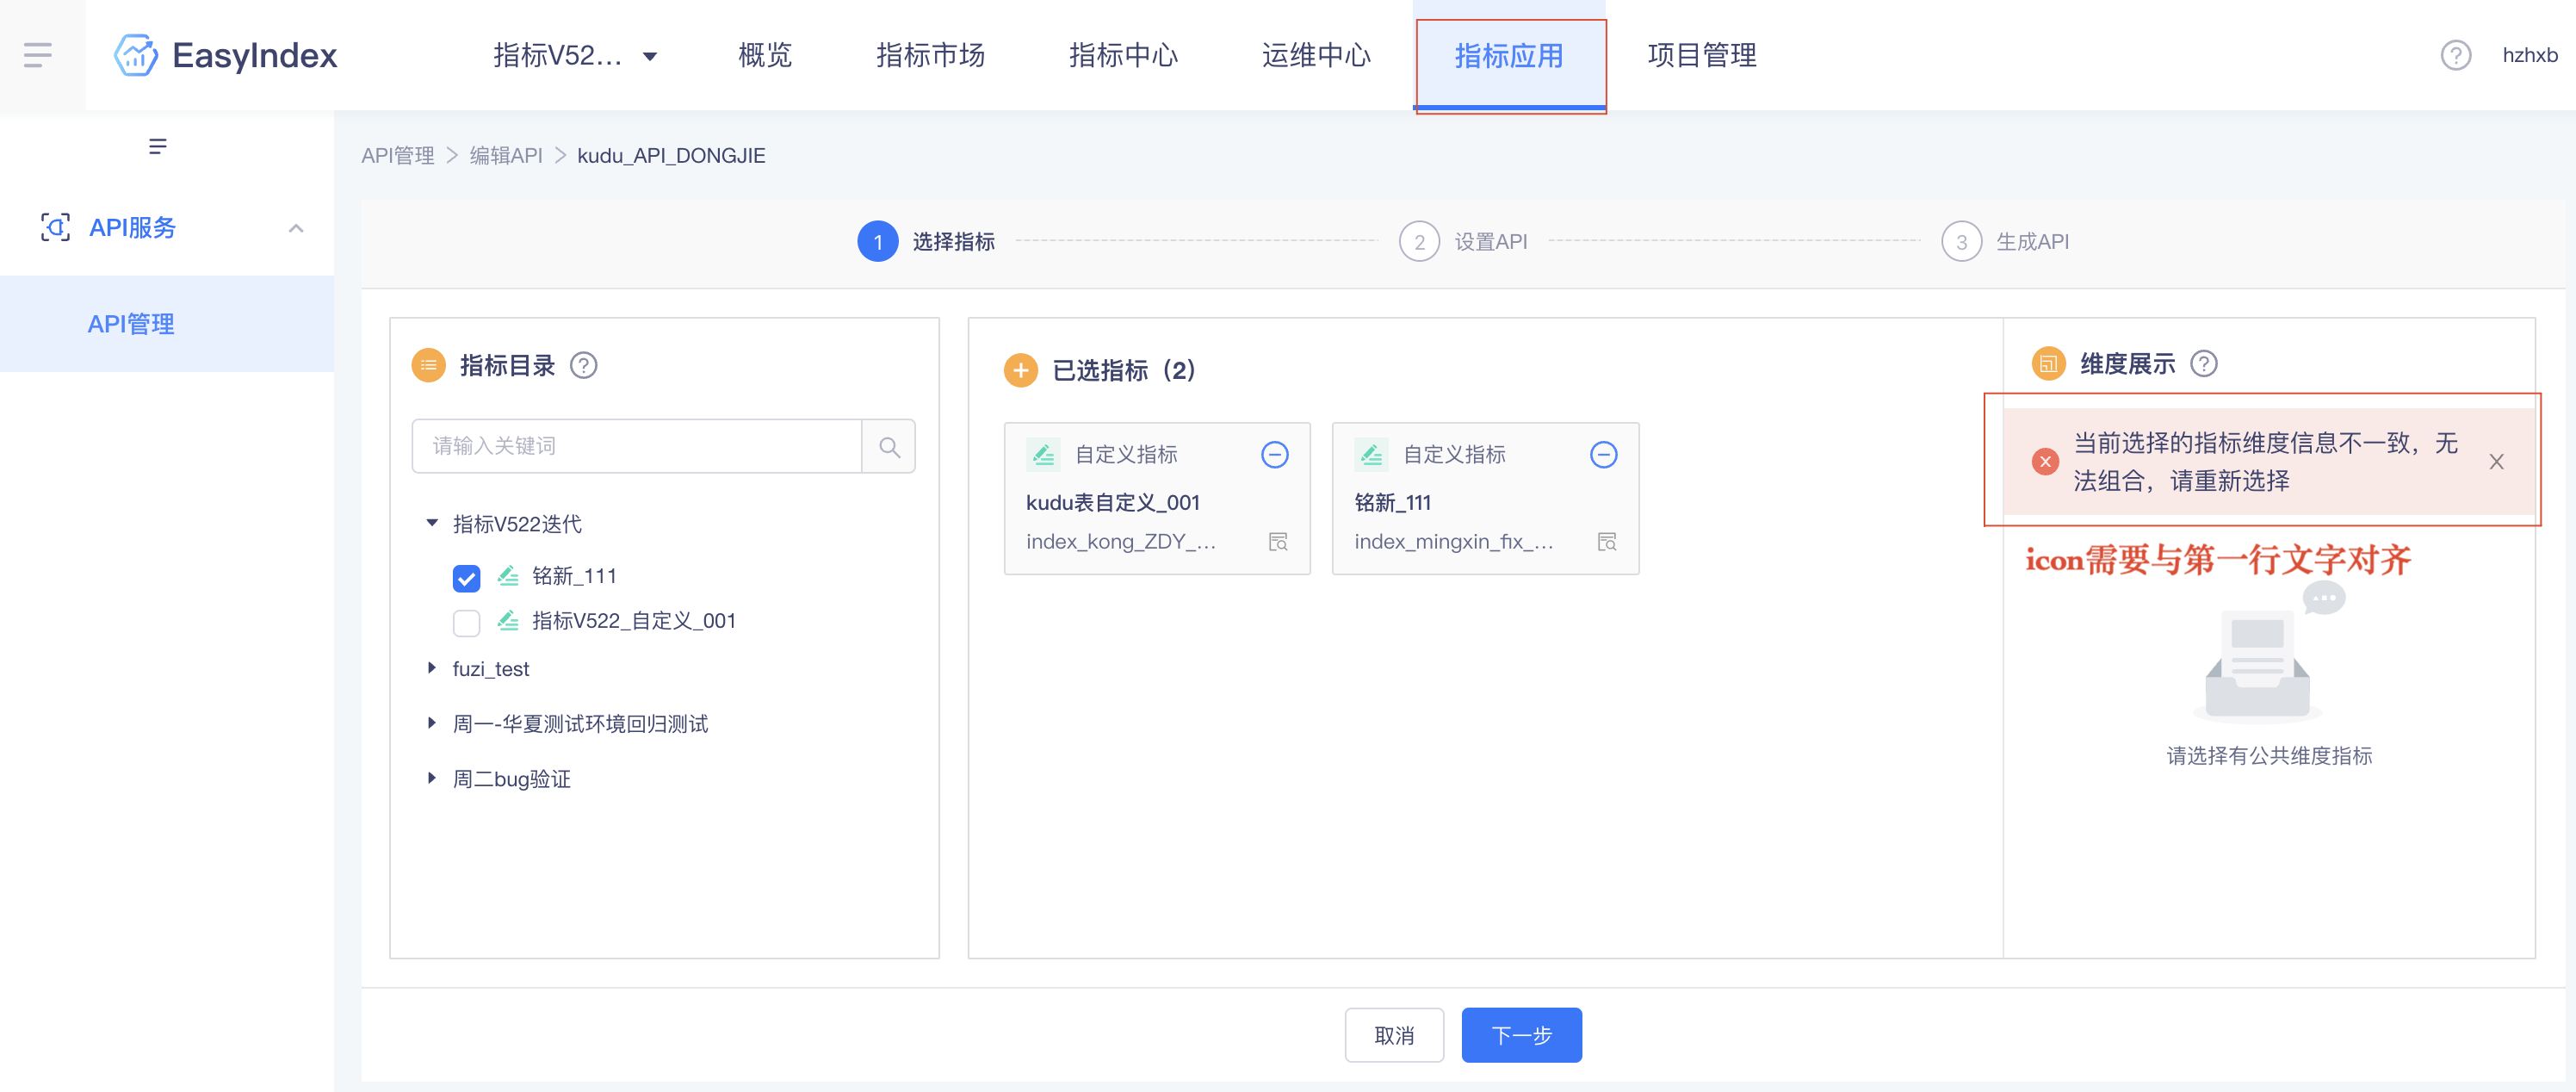Check the 指标V522_自定义_001 checkbox
2576x1092 pixels.
click(466, 622)
